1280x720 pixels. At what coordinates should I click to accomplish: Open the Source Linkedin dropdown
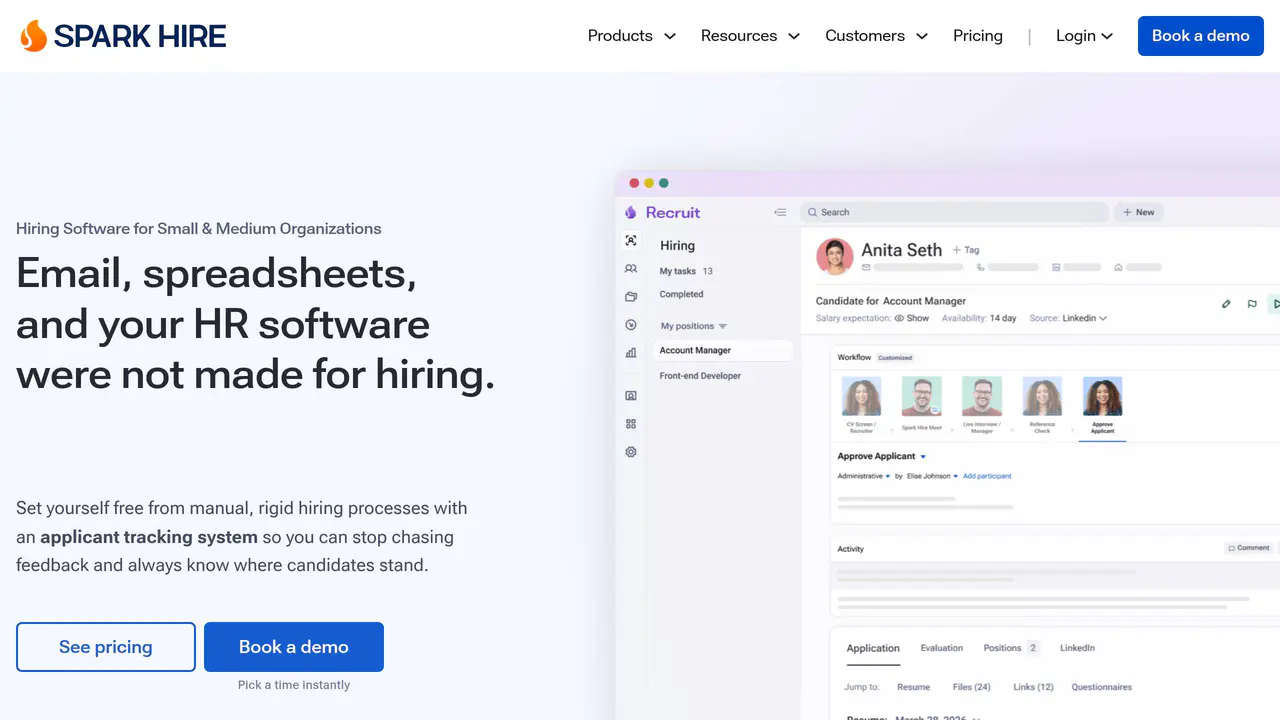[1085, 318]
